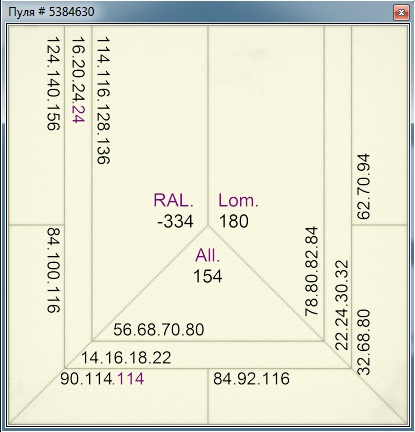This screenshot has width=415, height=432.
Task: Click the Lom. score 180
Action: (234, 221)
